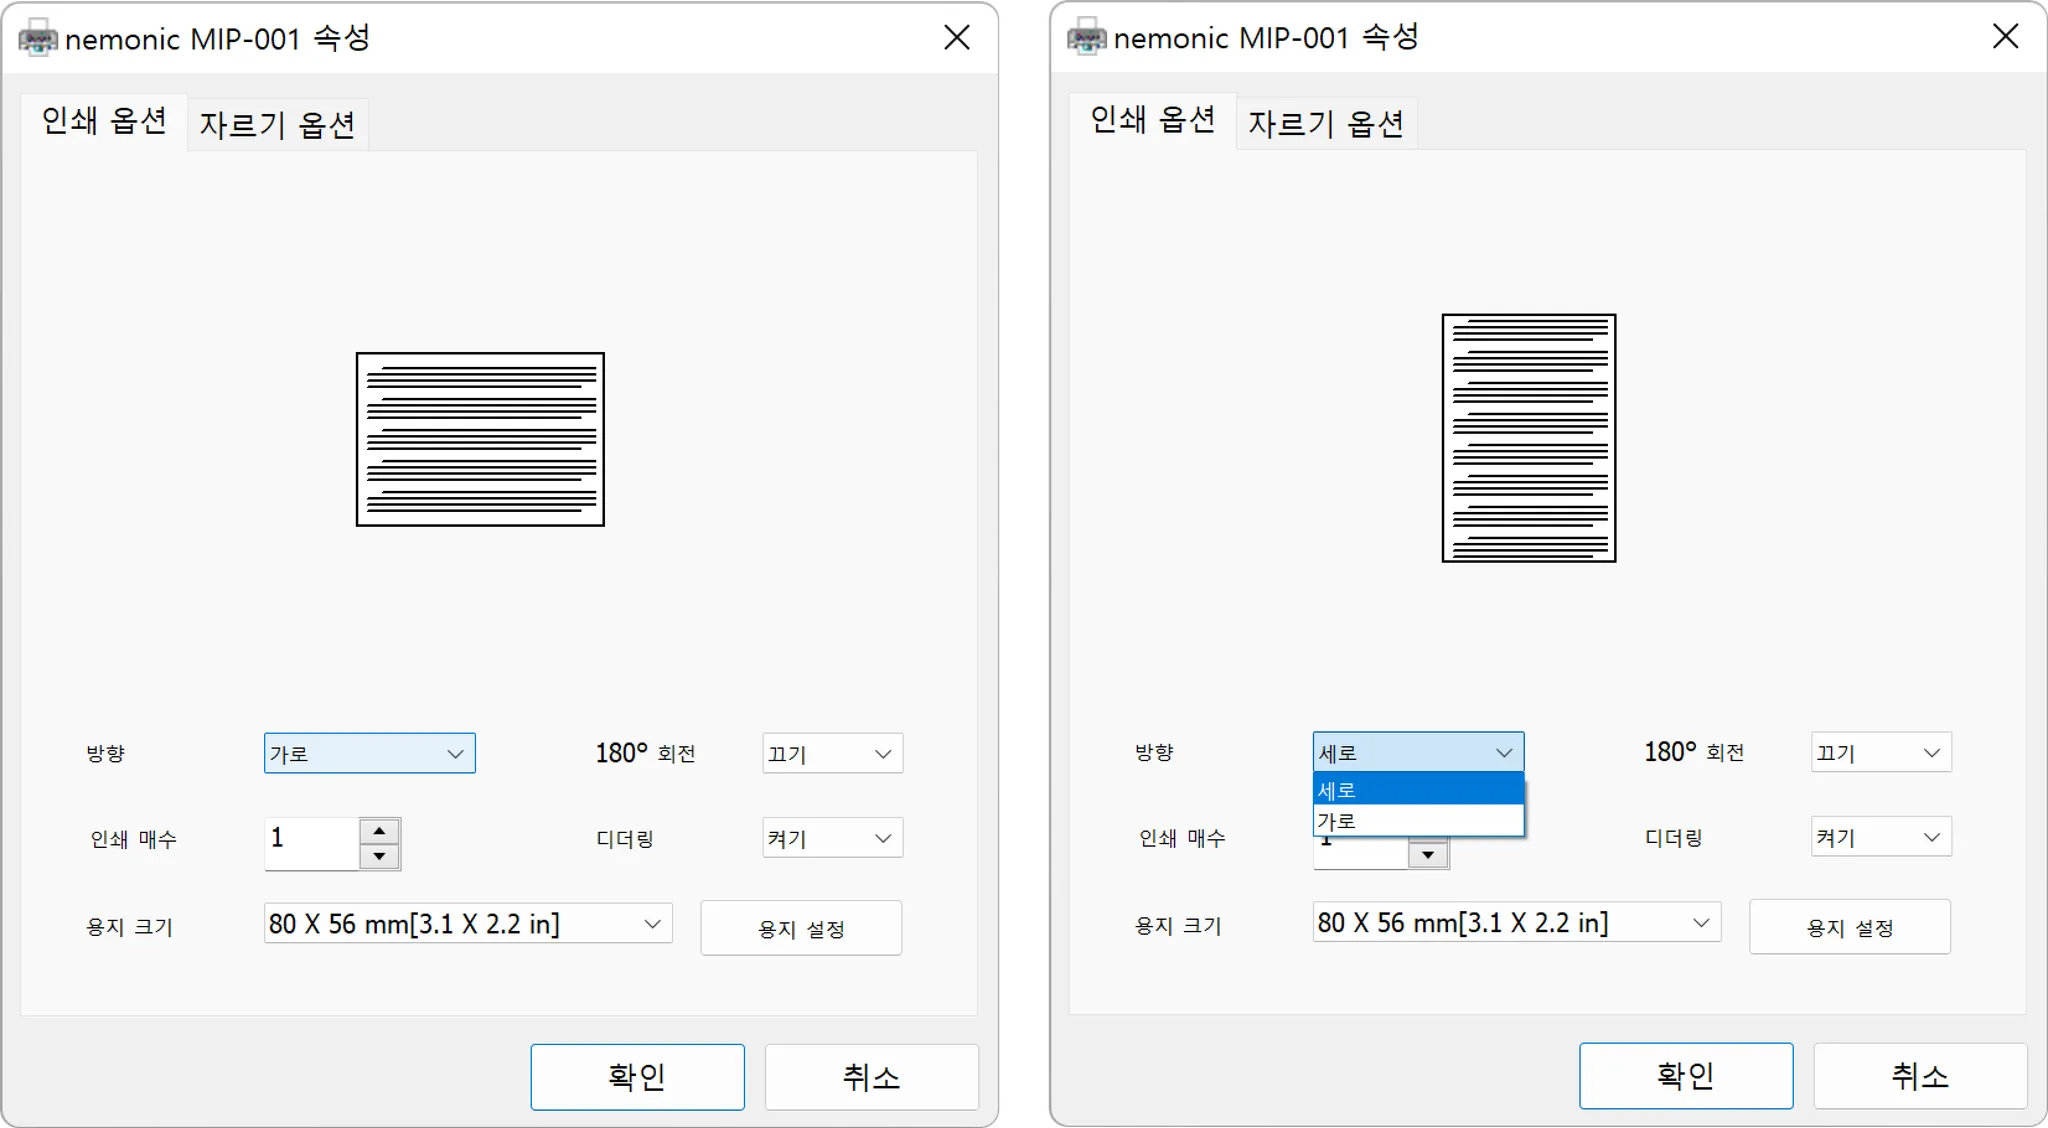Viewport: 2048px width, 1128px height.
Task: Switch to 자르기 옵션 tab in right dialog
Action: pos(1325,124)
